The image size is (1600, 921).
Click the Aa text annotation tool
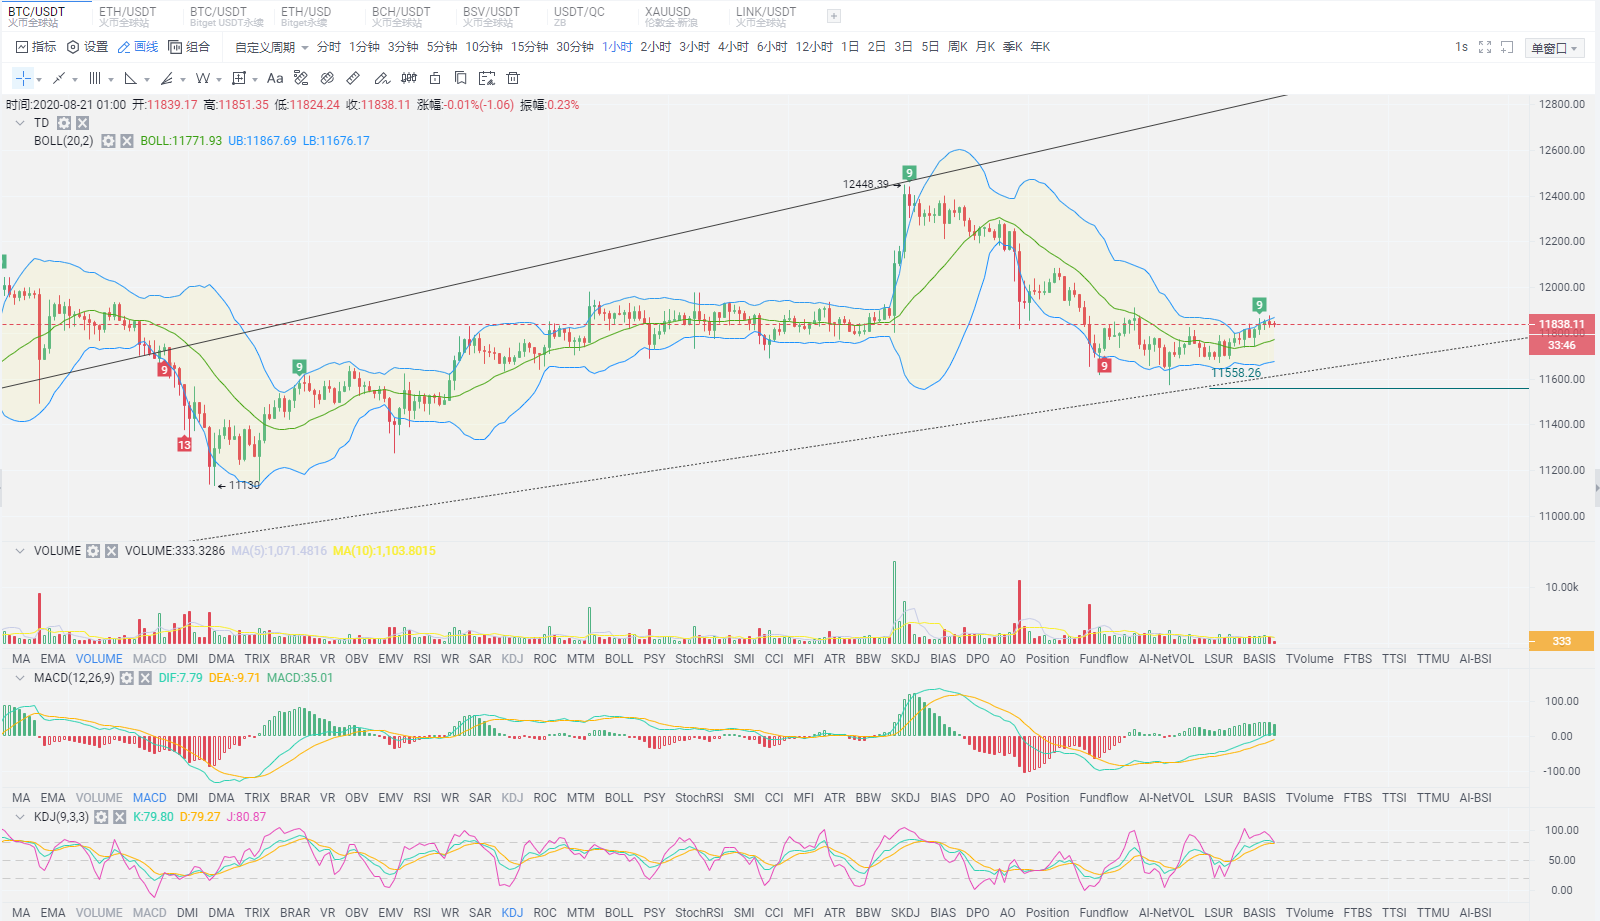275,78
